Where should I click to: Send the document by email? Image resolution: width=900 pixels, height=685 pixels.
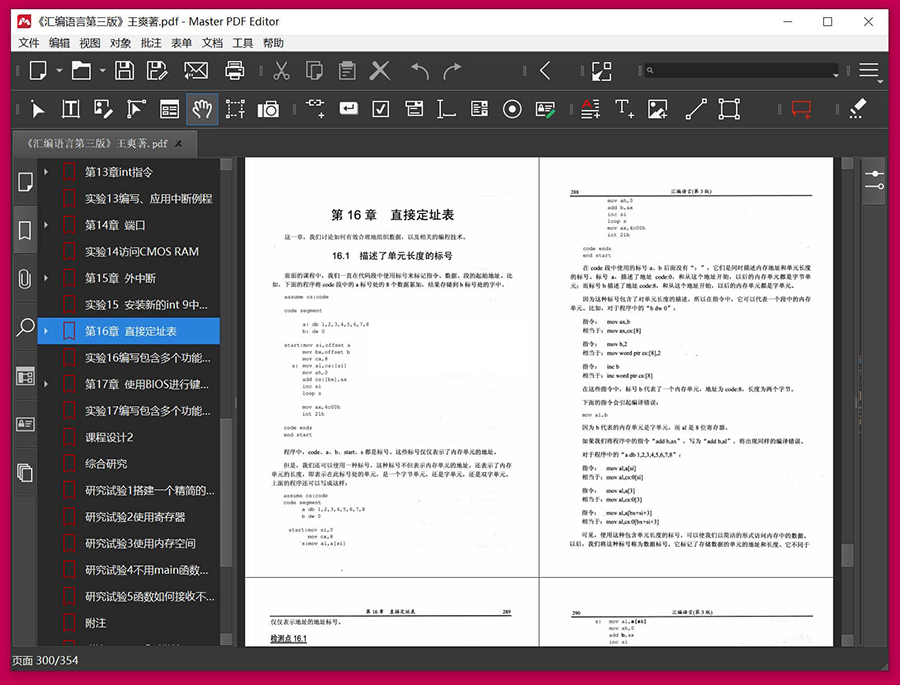pos(195,71)
